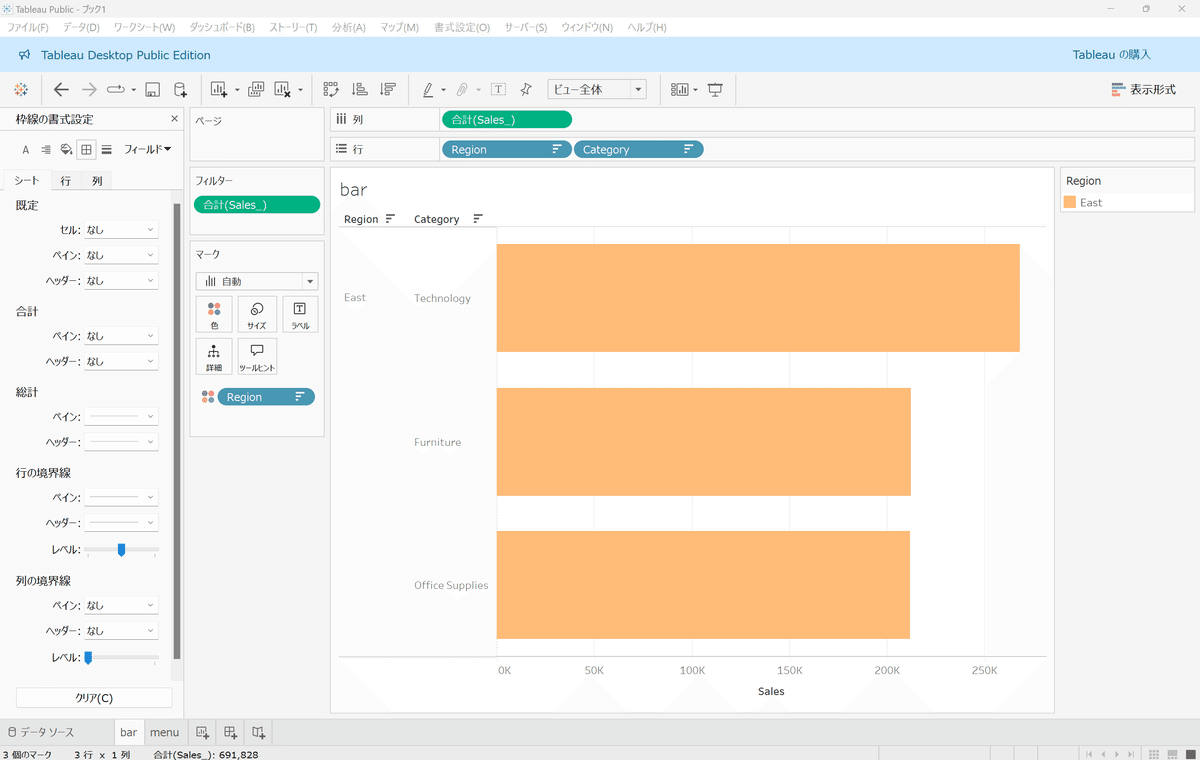Click new worksheet icon beside menu tab

202,732
